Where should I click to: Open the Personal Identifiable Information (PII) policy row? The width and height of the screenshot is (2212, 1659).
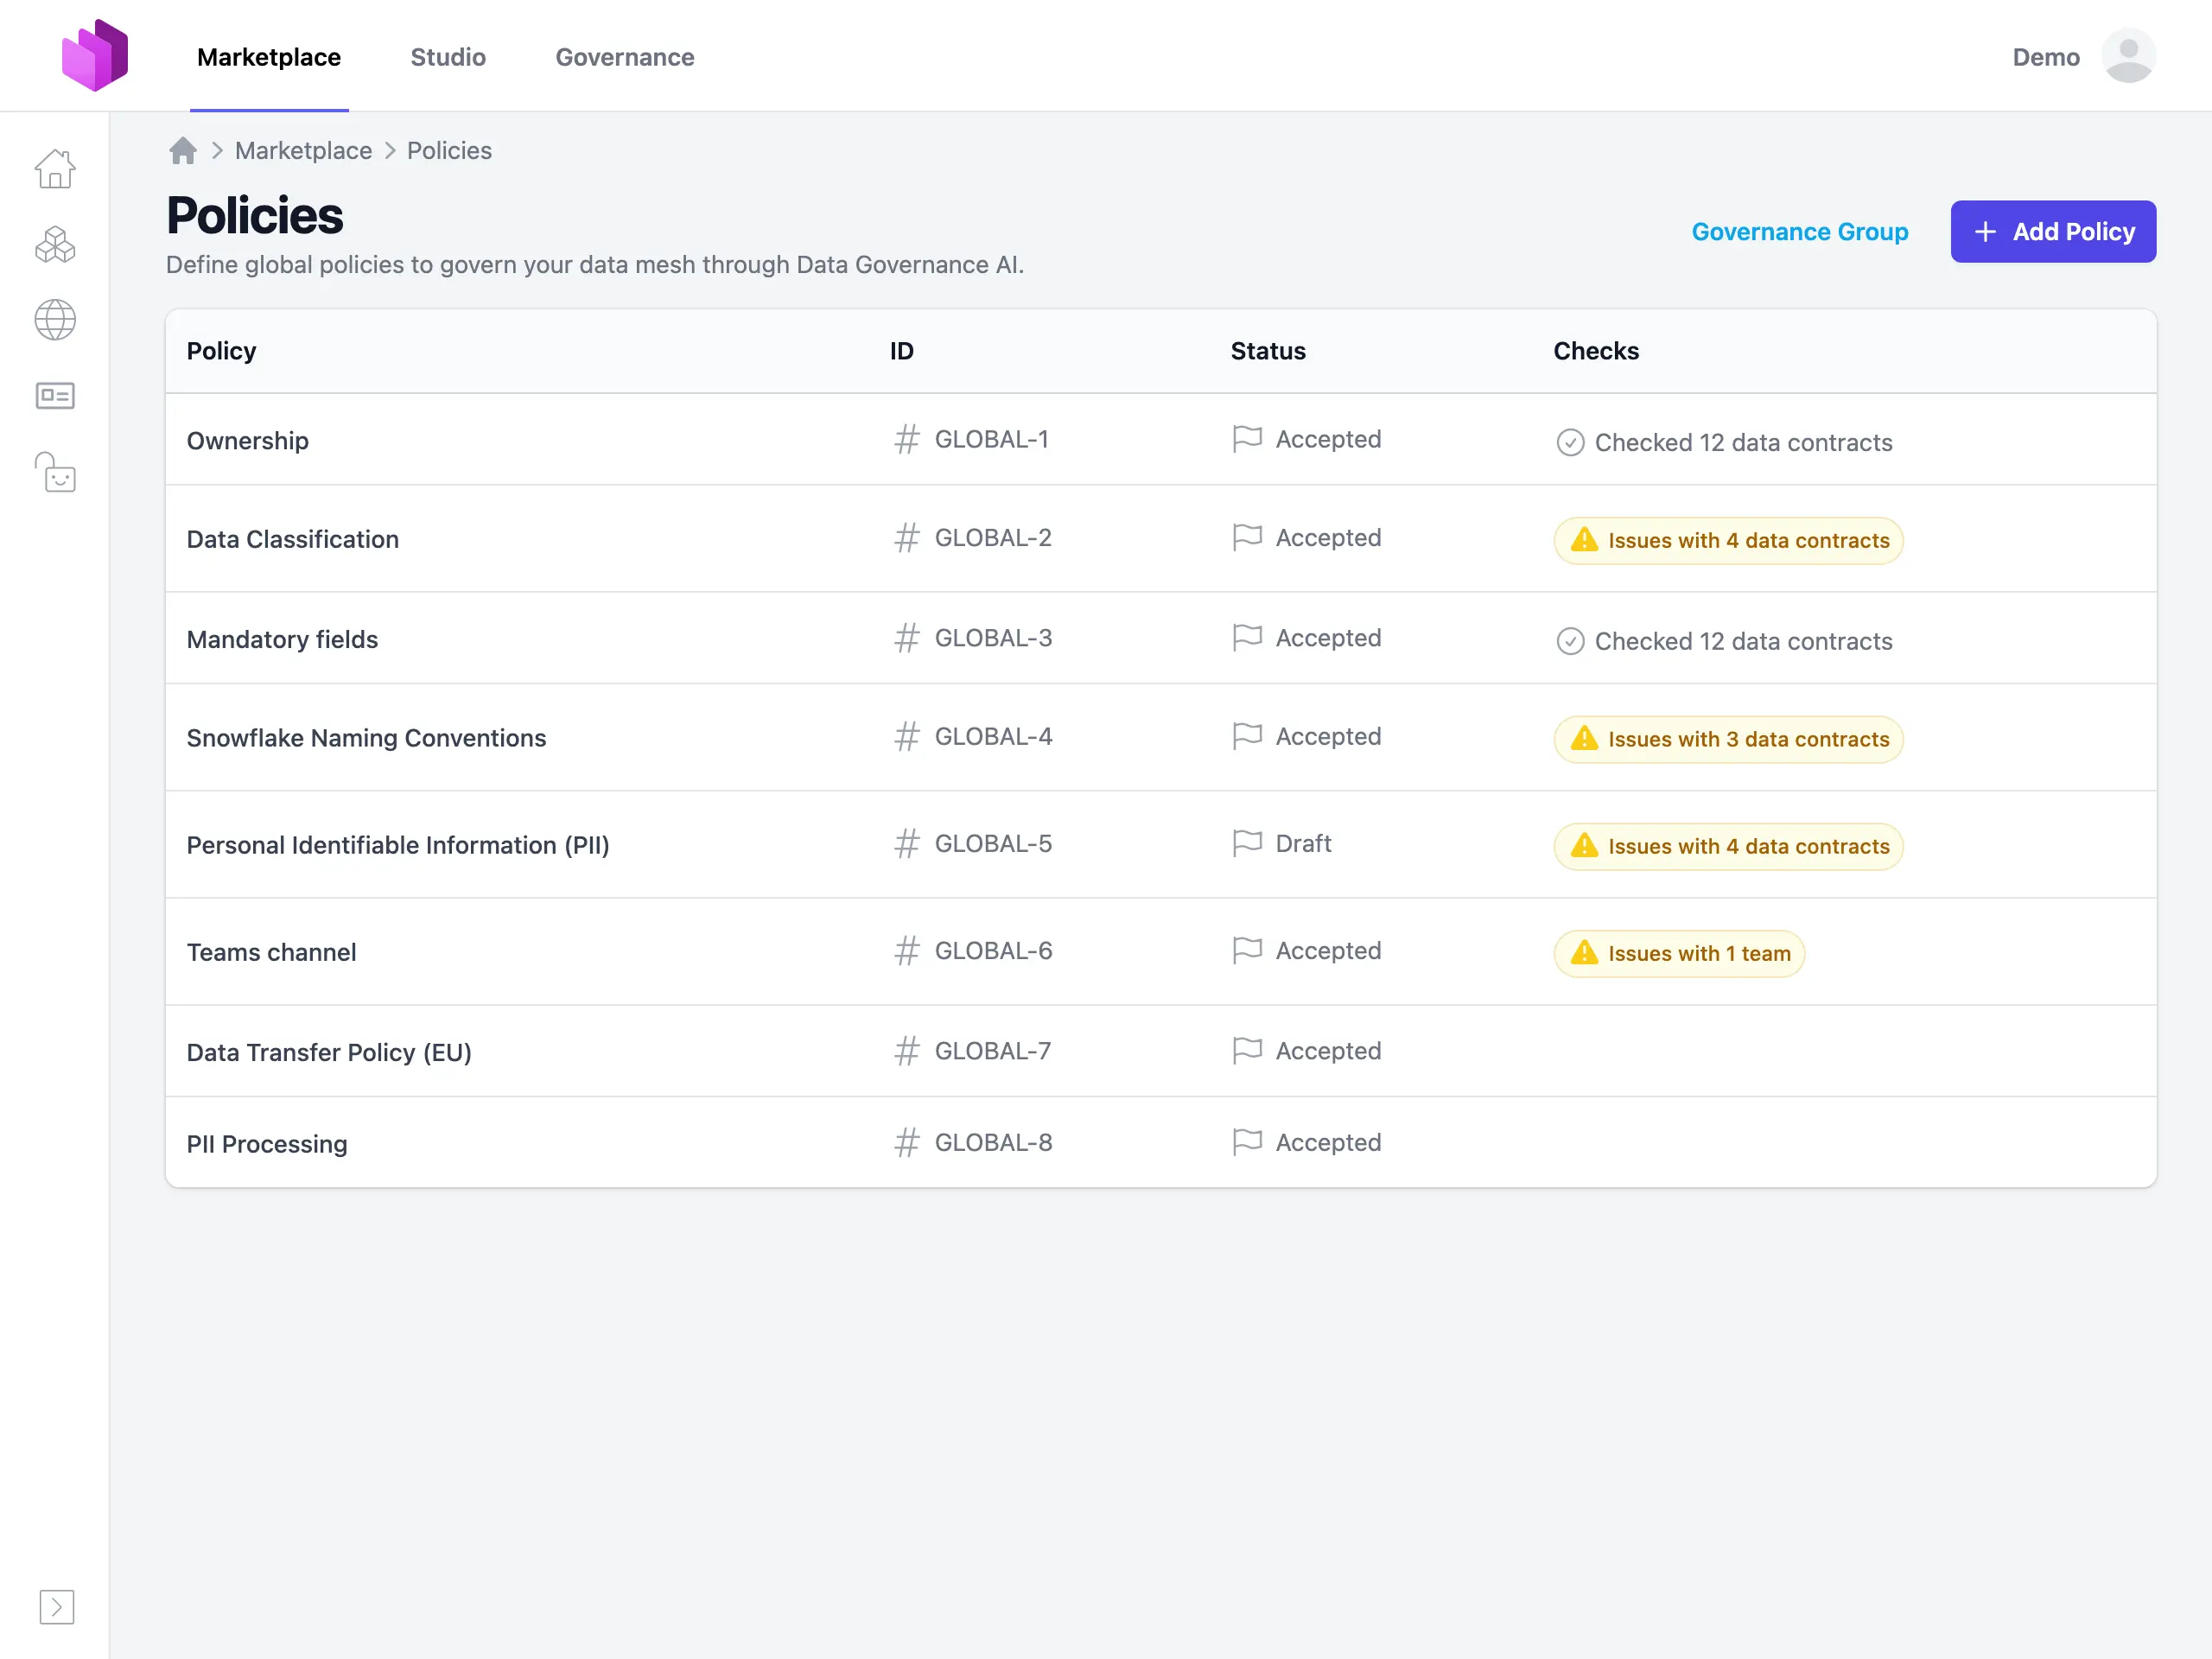(x=397, y=845)
